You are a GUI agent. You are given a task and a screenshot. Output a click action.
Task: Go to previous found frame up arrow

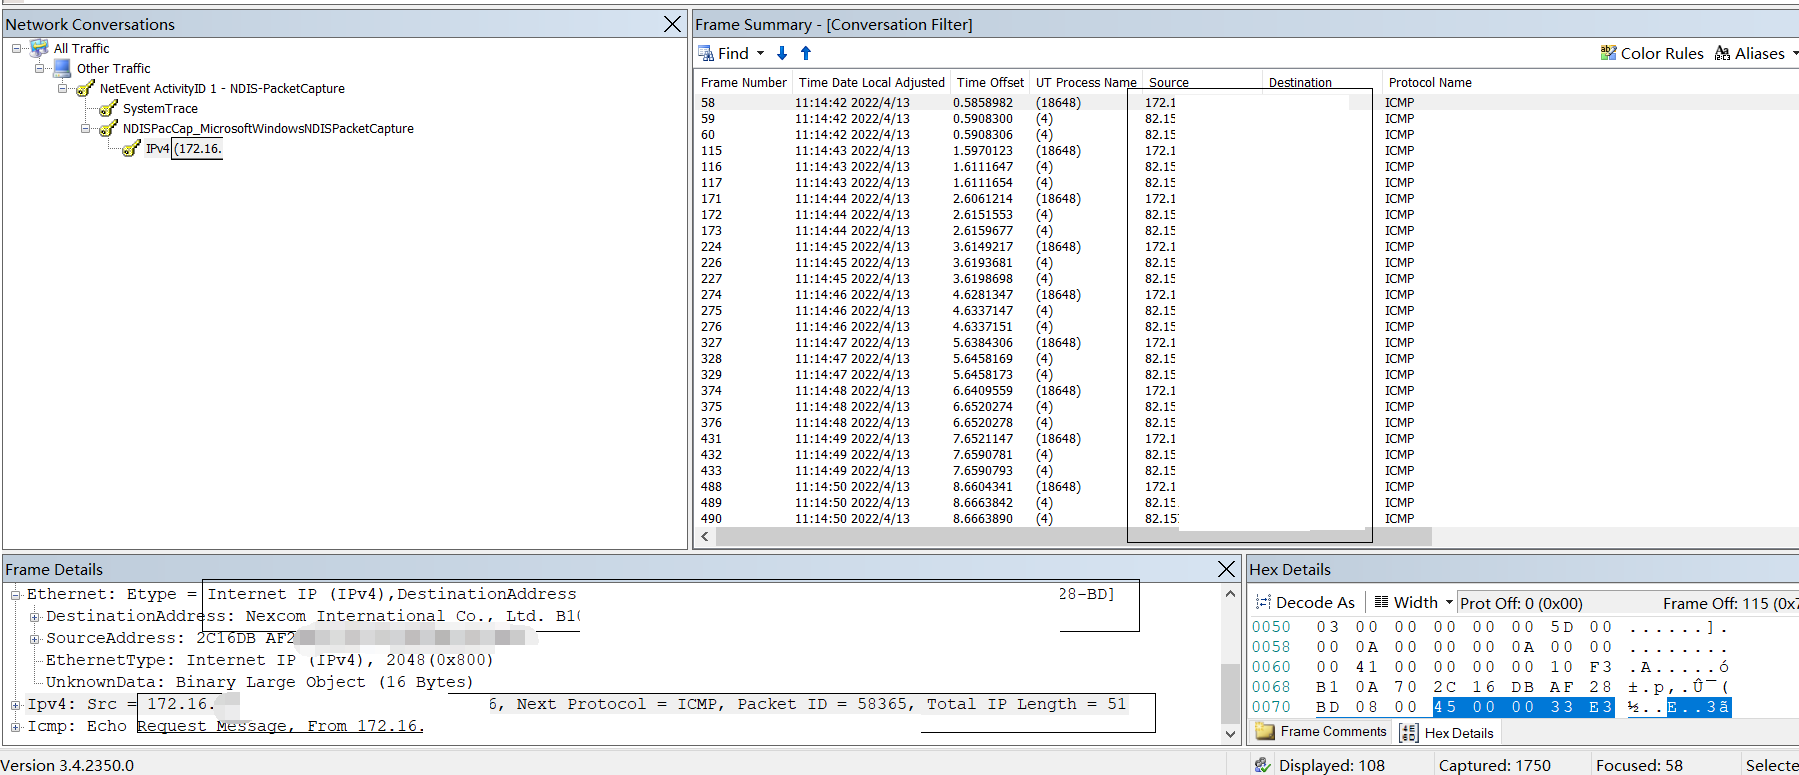pos(806,53)
